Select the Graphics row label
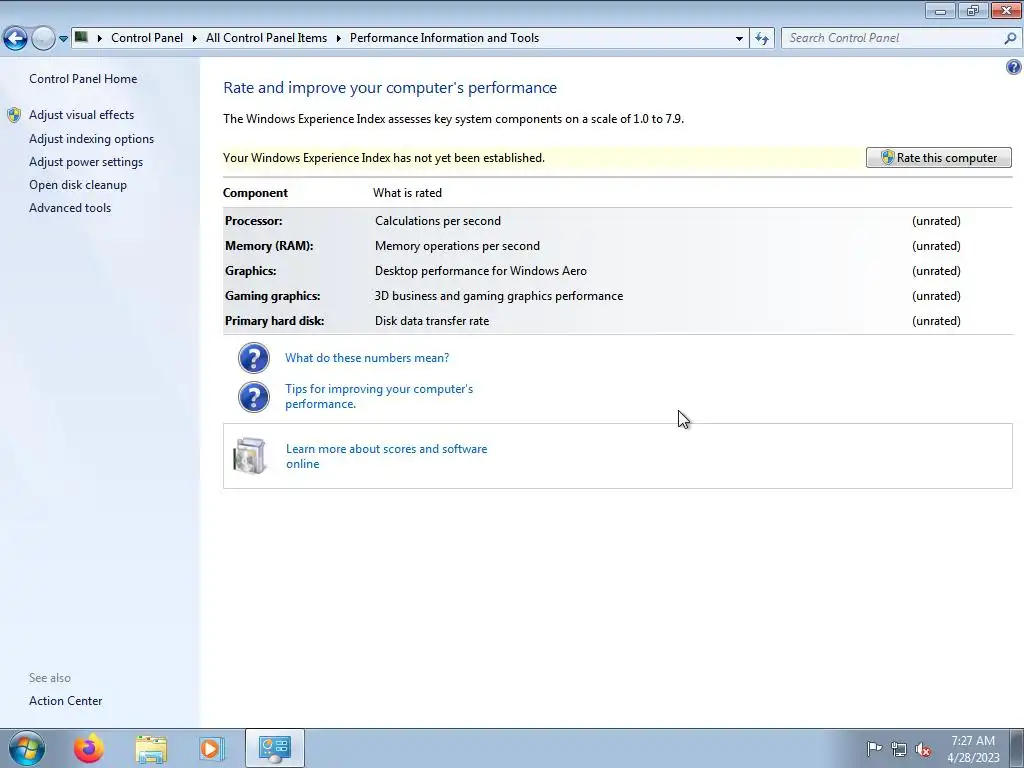The image size is (1024, 768). 250,271
